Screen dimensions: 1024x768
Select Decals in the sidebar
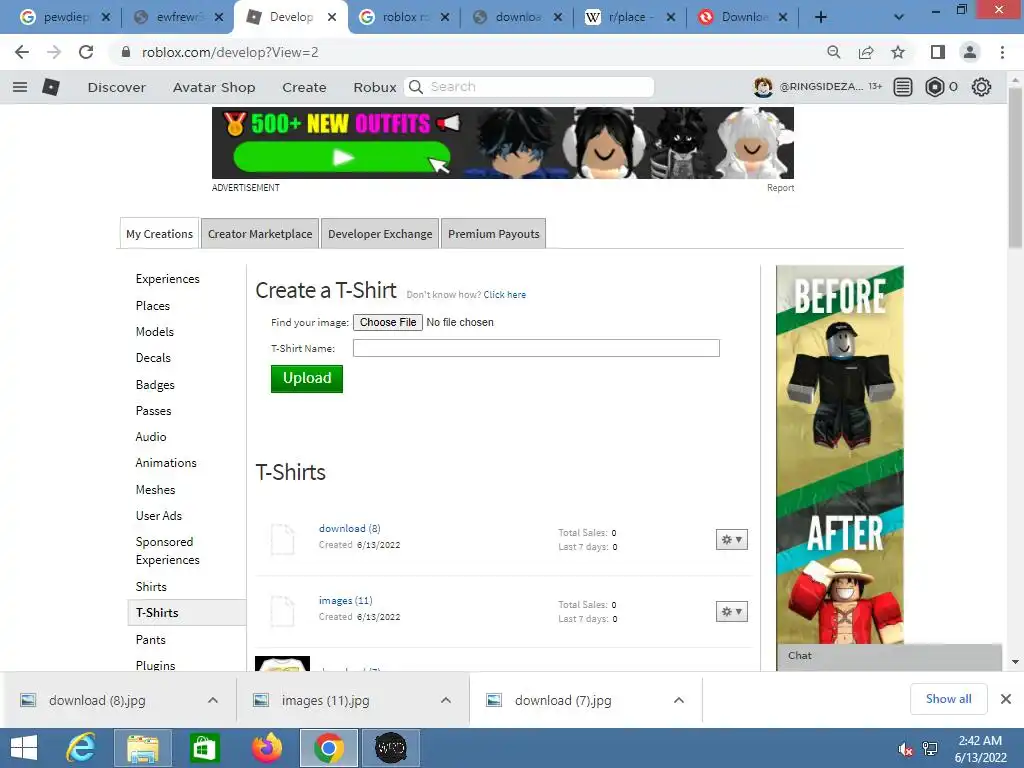[x=153, y=358]
